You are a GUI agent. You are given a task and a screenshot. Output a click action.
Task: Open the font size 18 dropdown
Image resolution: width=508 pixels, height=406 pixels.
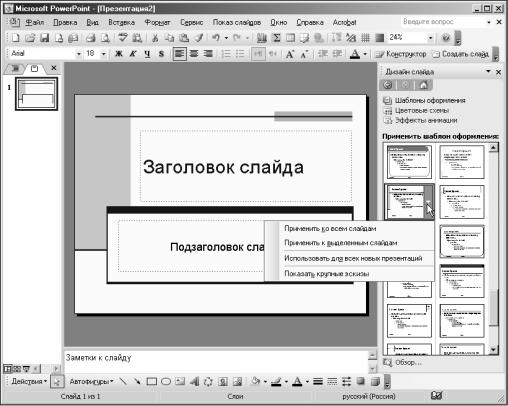104,54
